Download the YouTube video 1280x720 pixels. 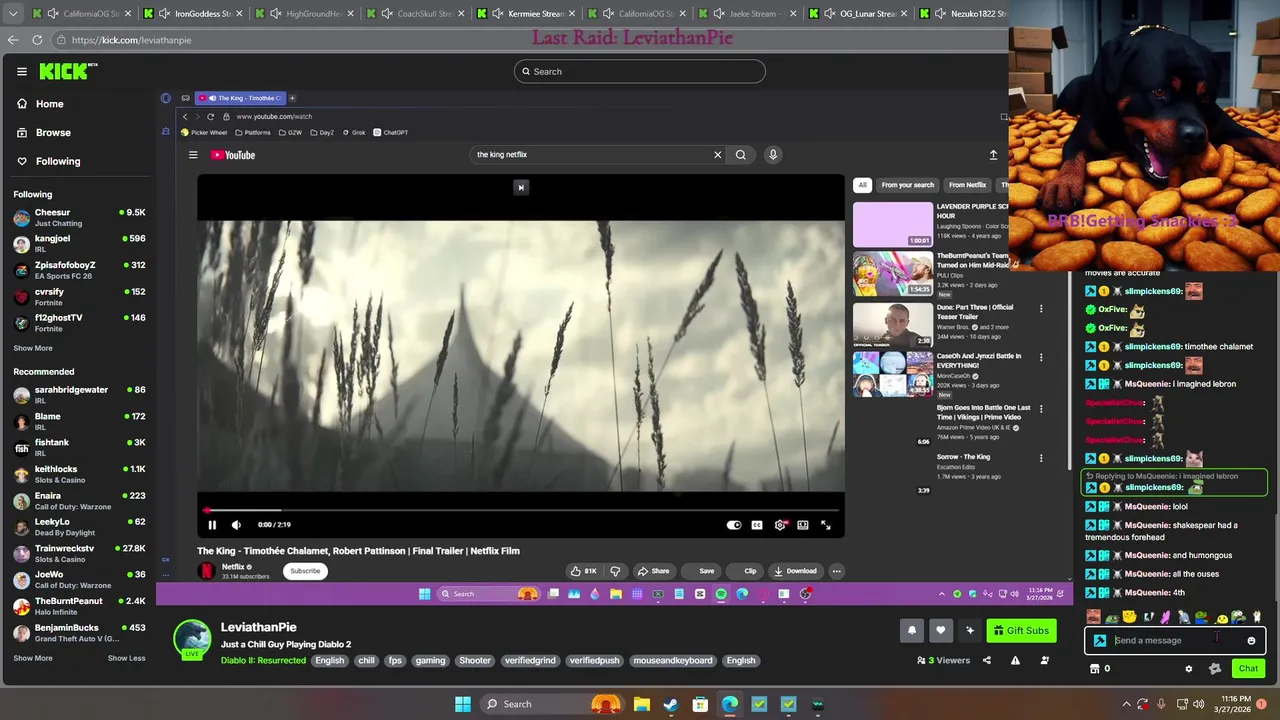[x=795, y=571]
